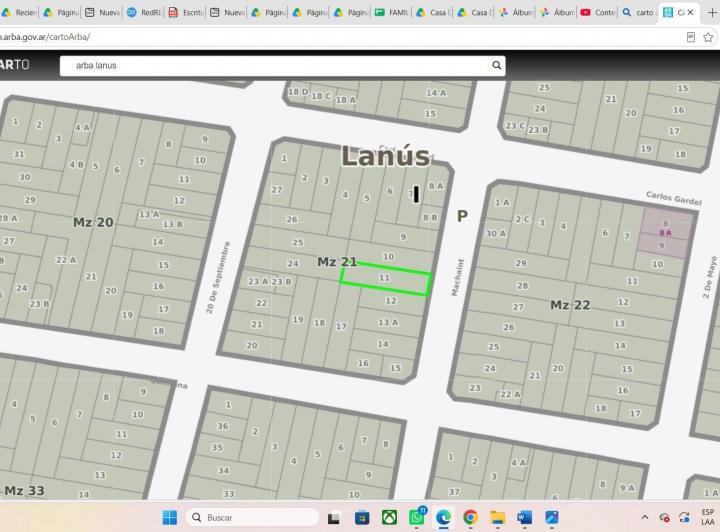
Task: Click the 'P' section letter on Machaint
Action: (462, 216)
